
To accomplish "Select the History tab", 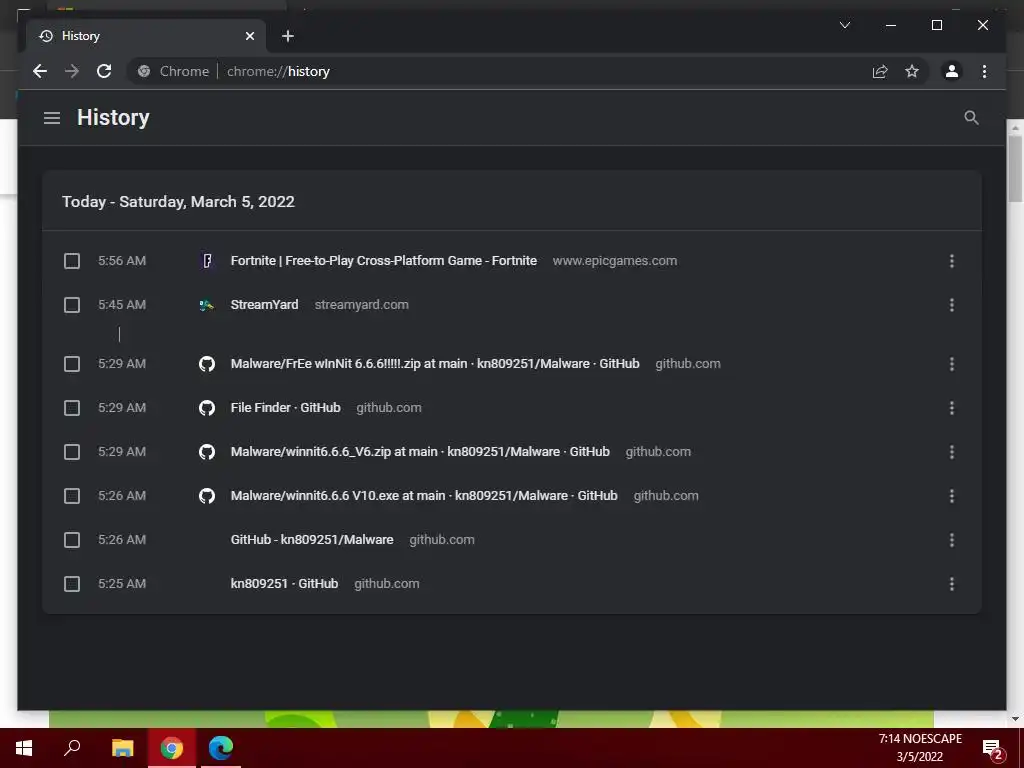I will [146, 36].
